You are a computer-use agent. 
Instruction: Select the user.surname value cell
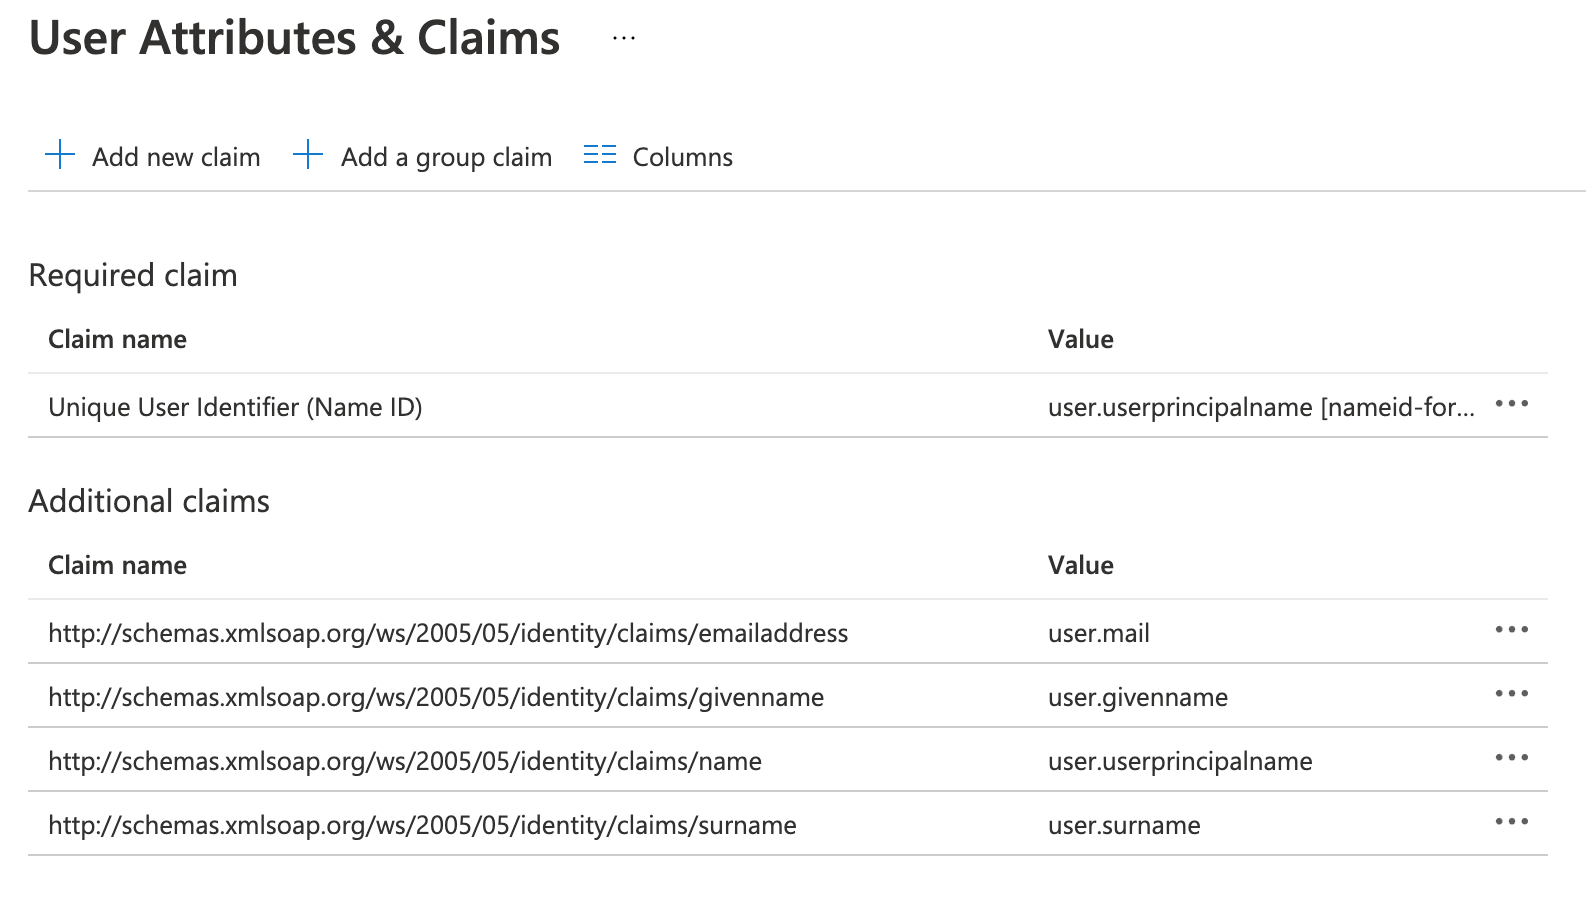click(1124, 825)
